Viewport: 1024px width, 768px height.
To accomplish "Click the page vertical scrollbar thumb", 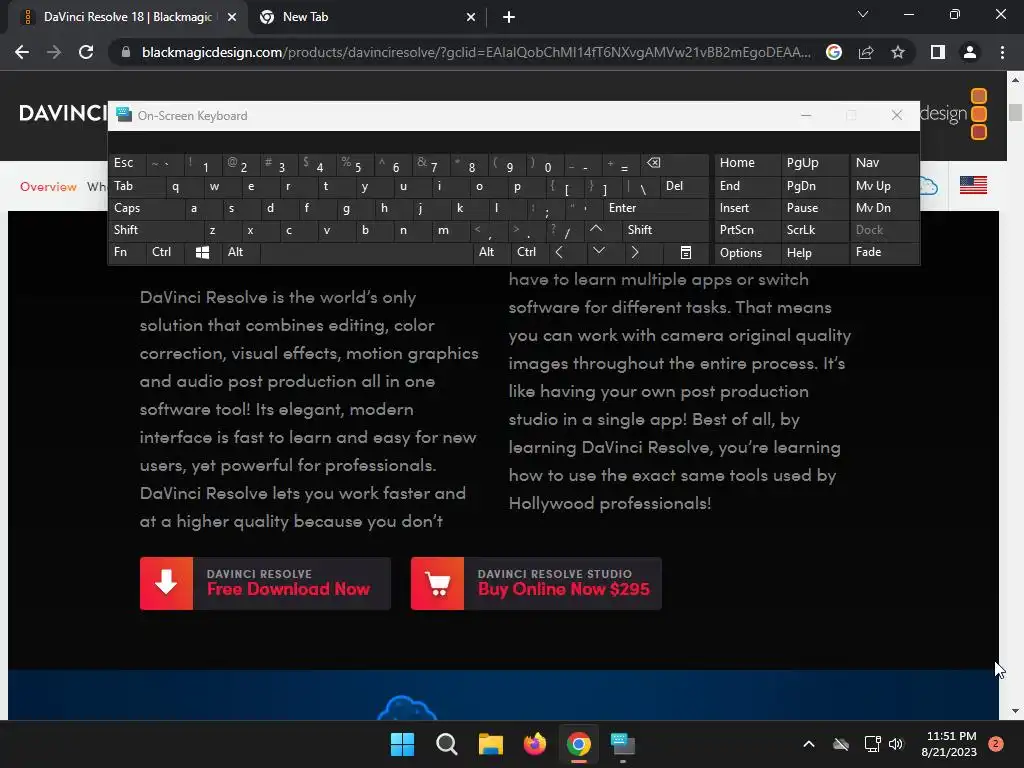I will point(1015,112).
